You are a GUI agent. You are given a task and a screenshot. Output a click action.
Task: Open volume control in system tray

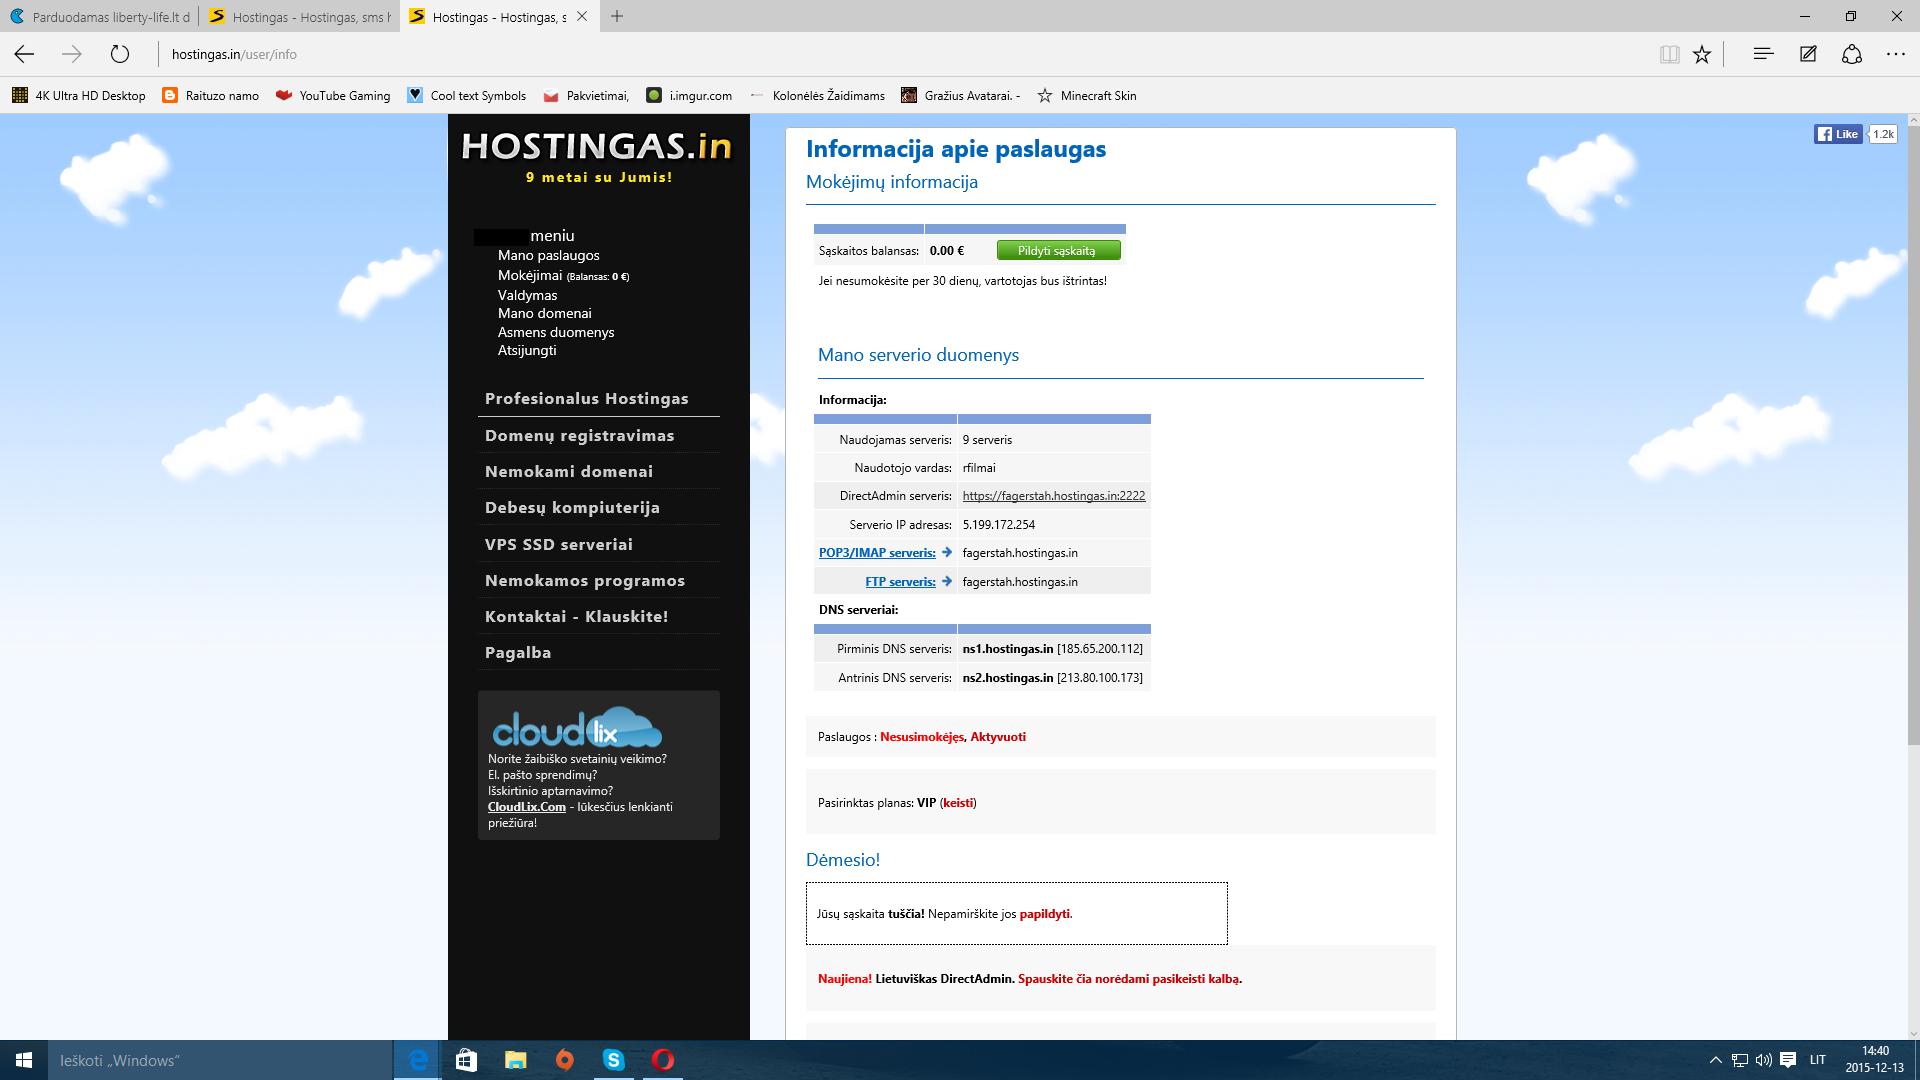(x=1764, y=1060)
